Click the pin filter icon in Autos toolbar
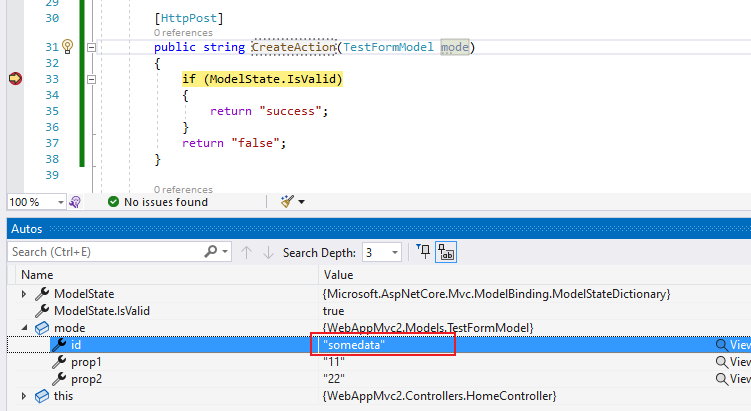Image resolution: width=751 pixels, height=411 pixels. tap(423, 251)
